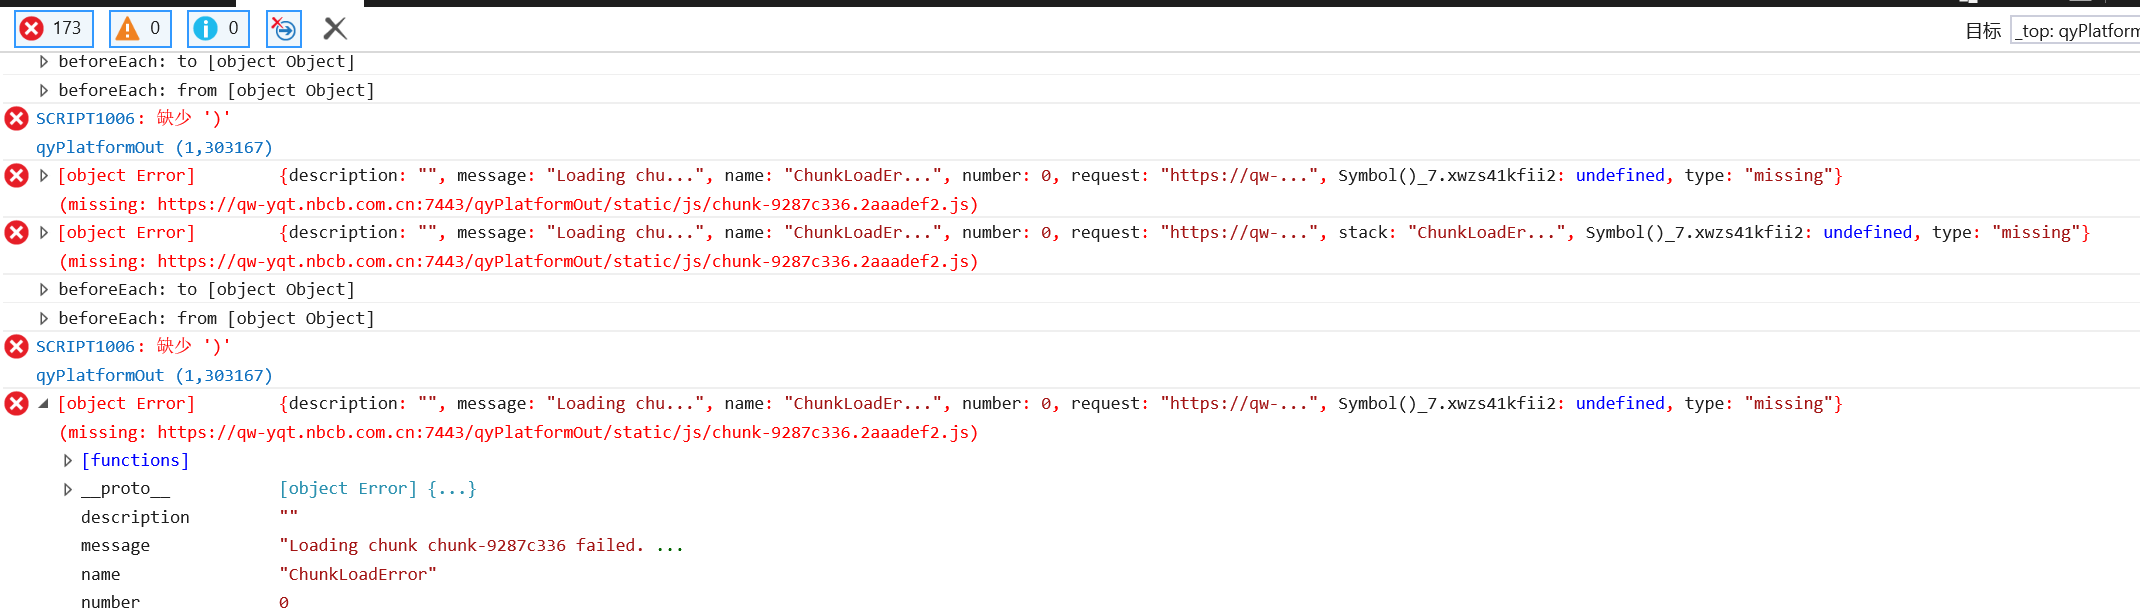Click the error icon beside third [object Error]
This screenshot has width=2140, height=612.
point(17,404)
